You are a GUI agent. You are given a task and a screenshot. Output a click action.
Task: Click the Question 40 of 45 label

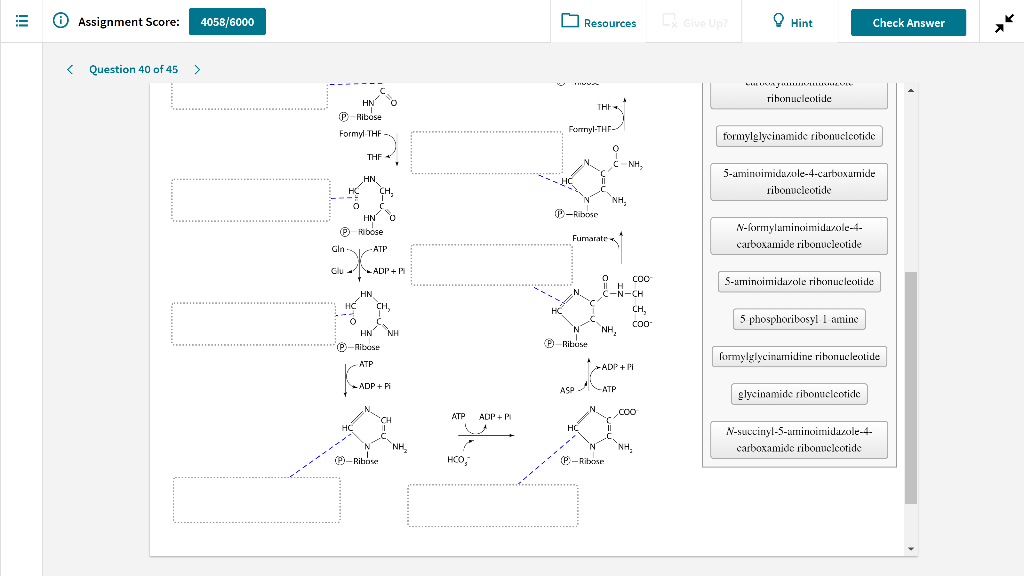pos(133,69)
